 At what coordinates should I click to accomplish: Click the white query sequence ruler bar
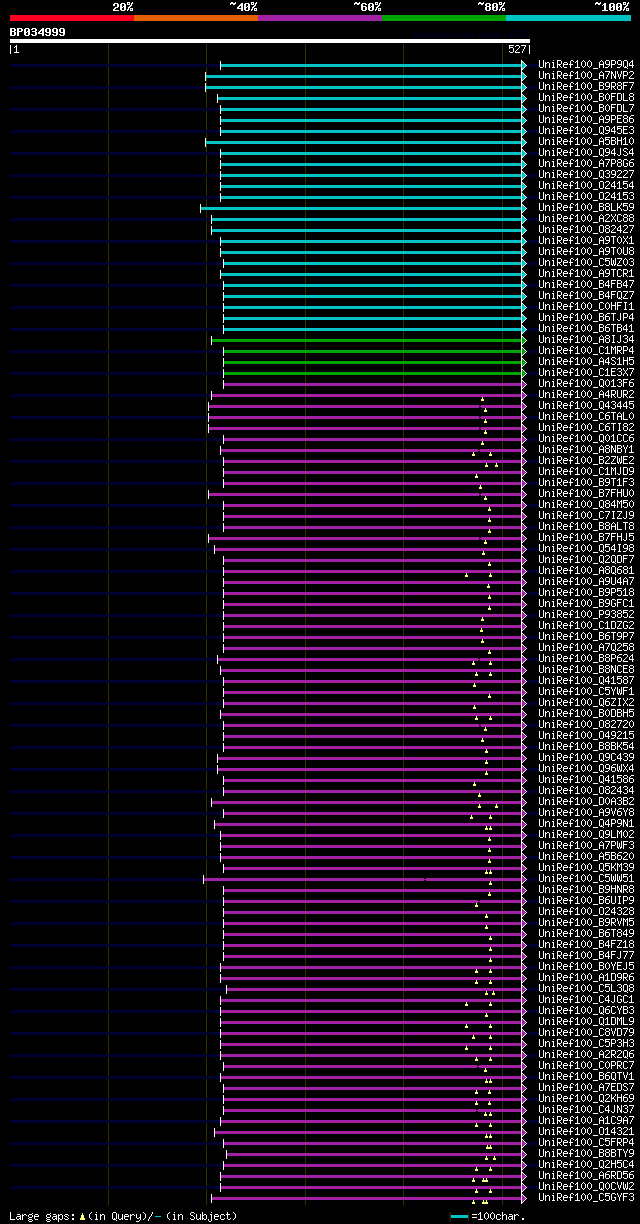pyautogui.click(x=269, y=41)
